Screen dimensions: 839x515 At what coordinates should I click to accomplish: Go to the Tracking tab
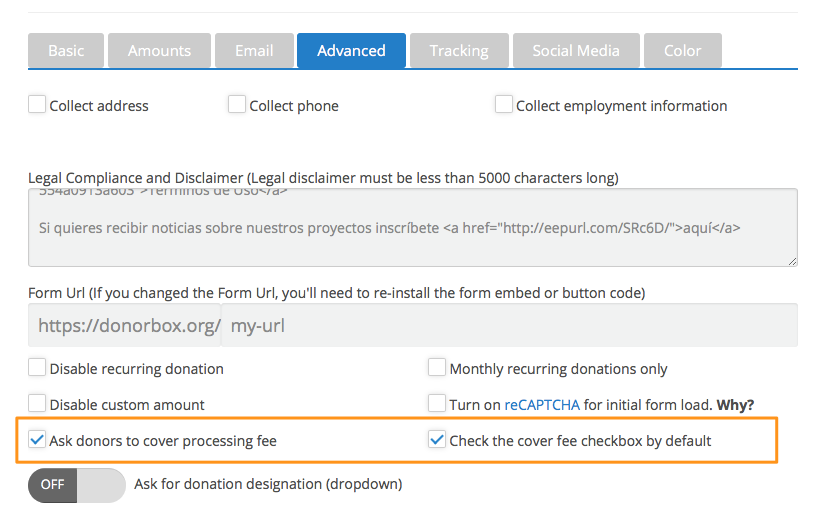459,50
